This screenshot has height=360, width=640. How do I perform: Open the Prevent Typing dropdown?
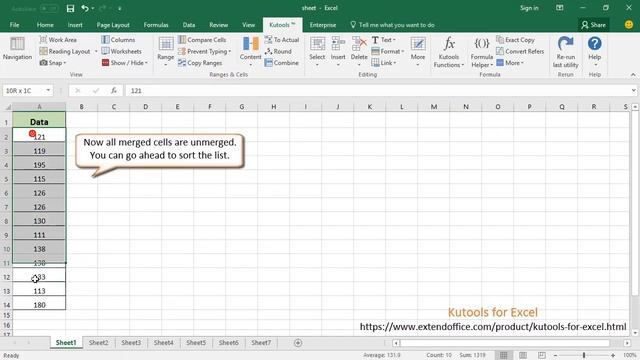(204, 51)
